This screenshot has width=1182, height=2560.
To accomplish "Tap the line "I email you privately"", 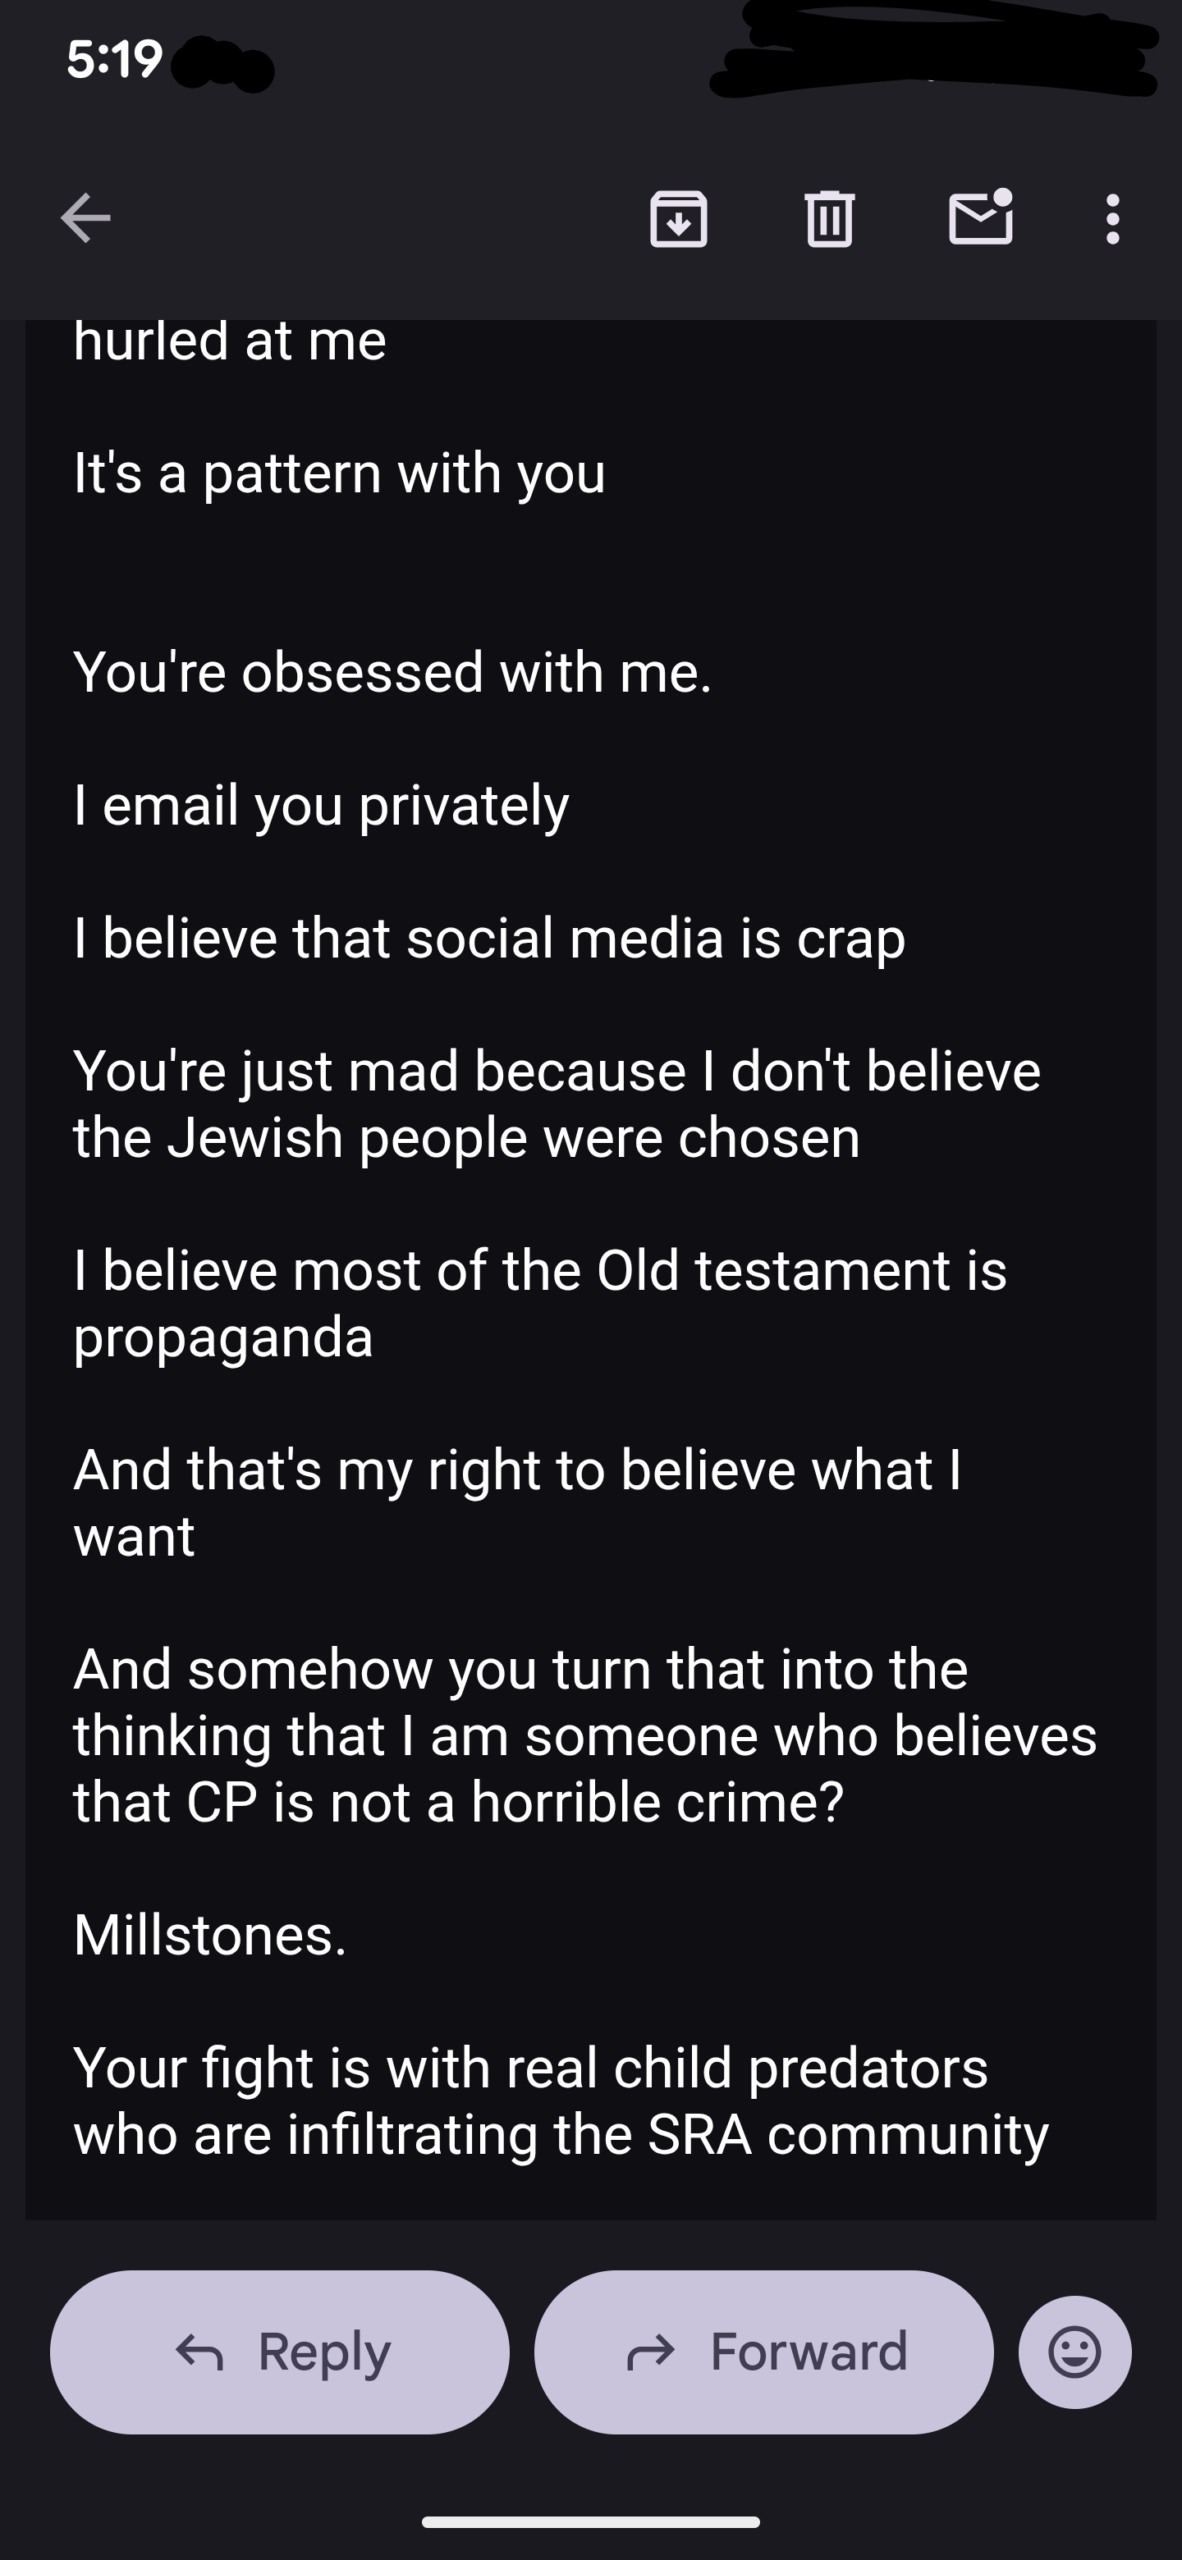I will pos(321,806).
